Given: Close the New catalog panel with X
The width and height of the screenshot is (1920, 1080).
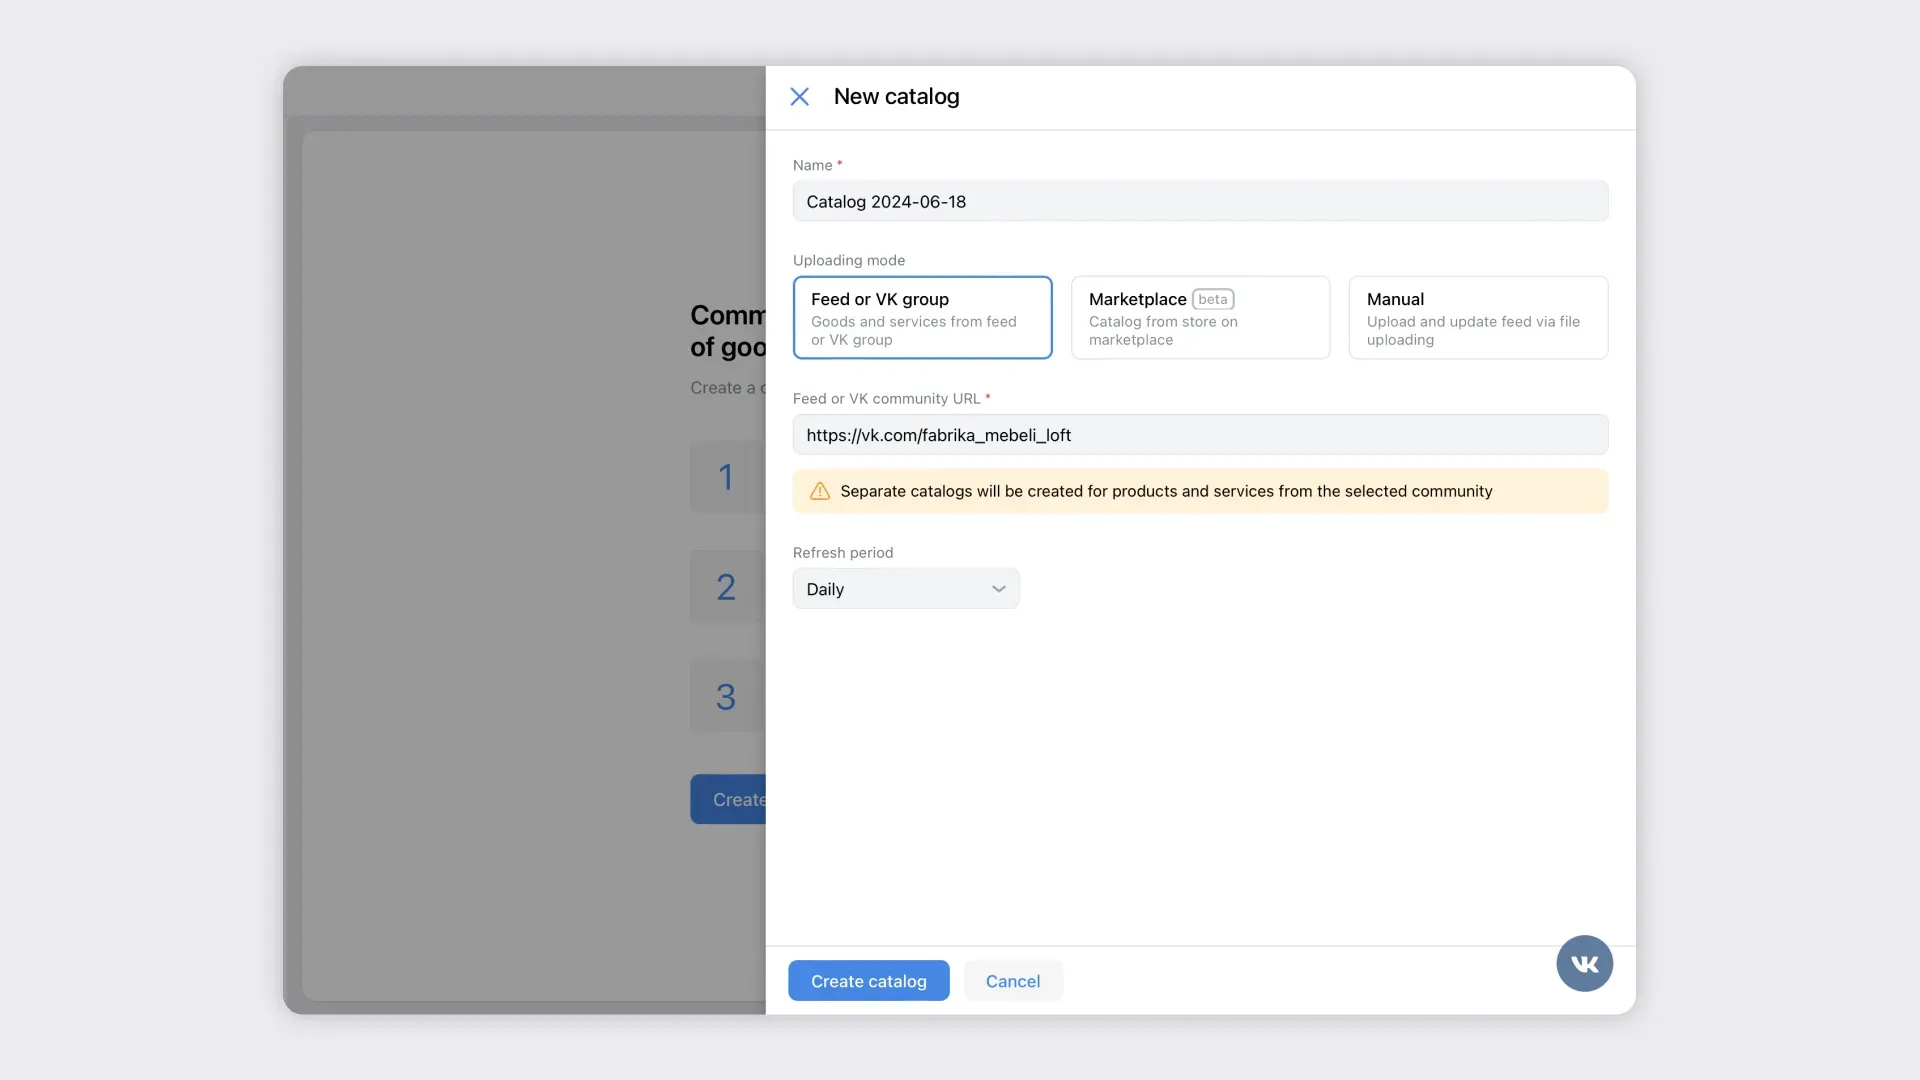Looking at the screenshot, I should click(799, 97).
